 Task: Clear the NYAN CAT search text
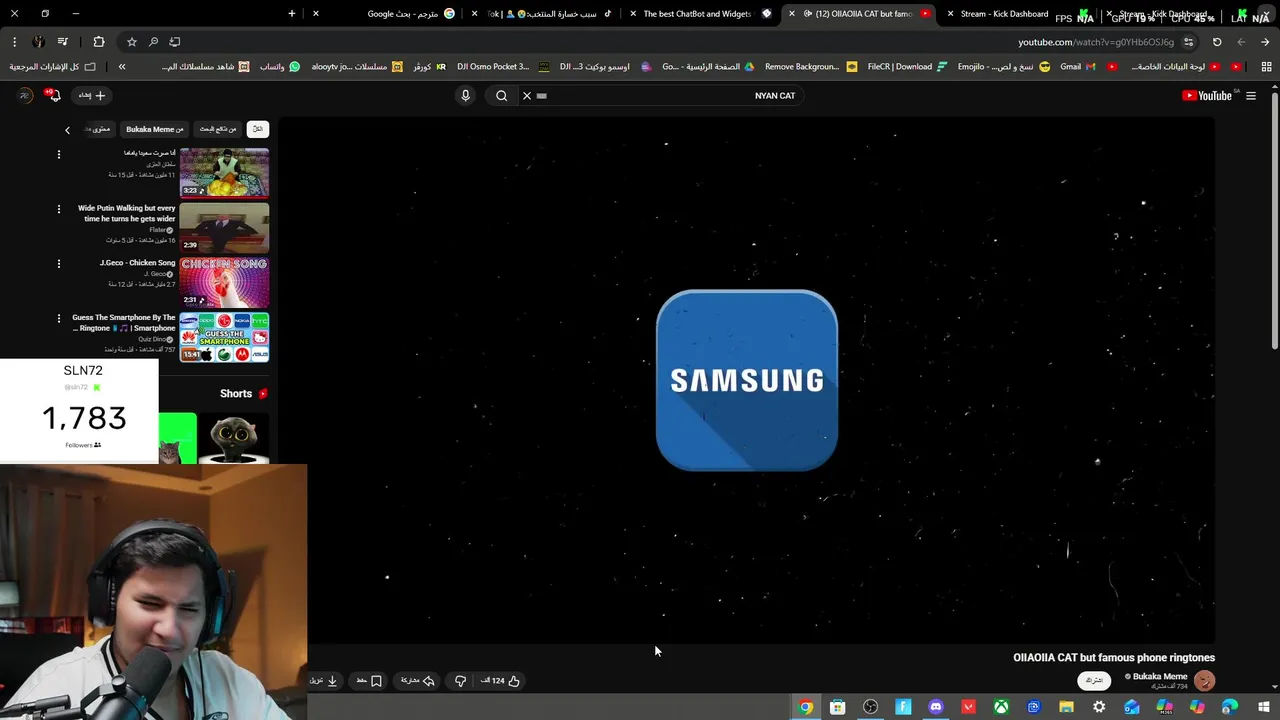(x=527, y=96)
